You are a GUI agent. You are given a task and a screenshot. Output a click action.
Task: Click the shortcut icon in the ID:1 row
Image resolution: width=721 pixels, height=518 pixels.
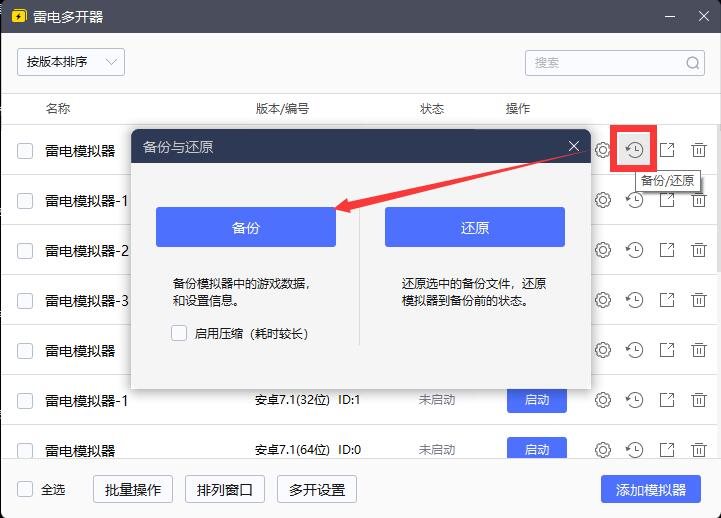tap(667, 400)
